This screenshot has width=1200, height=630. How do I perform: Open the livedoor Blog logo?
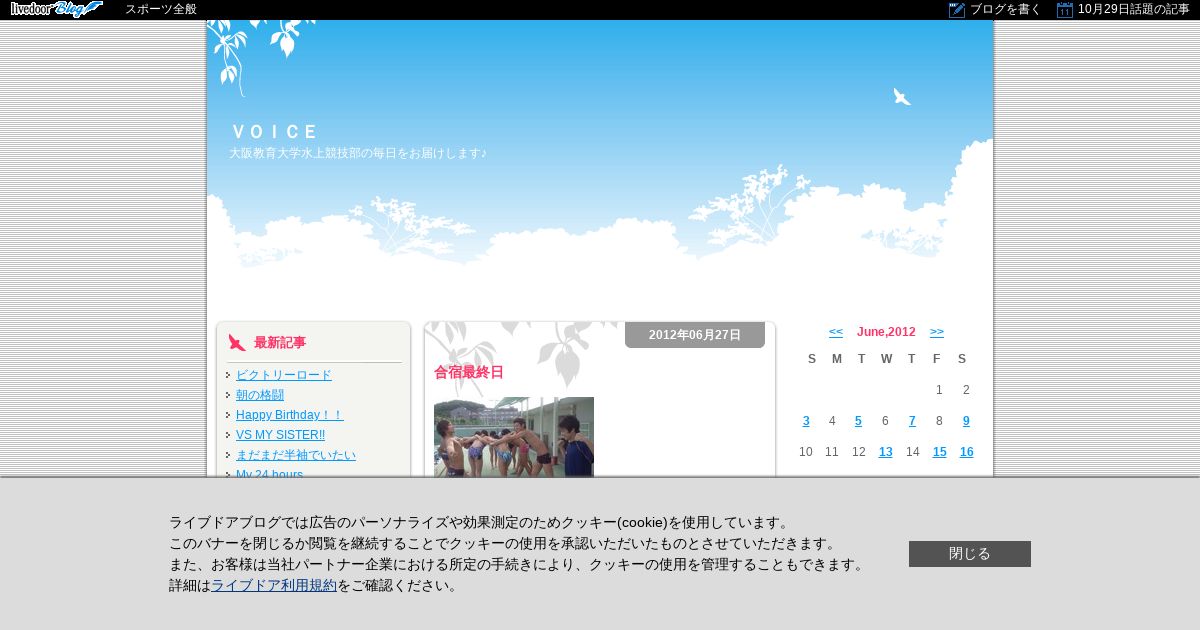coord(56,9)
